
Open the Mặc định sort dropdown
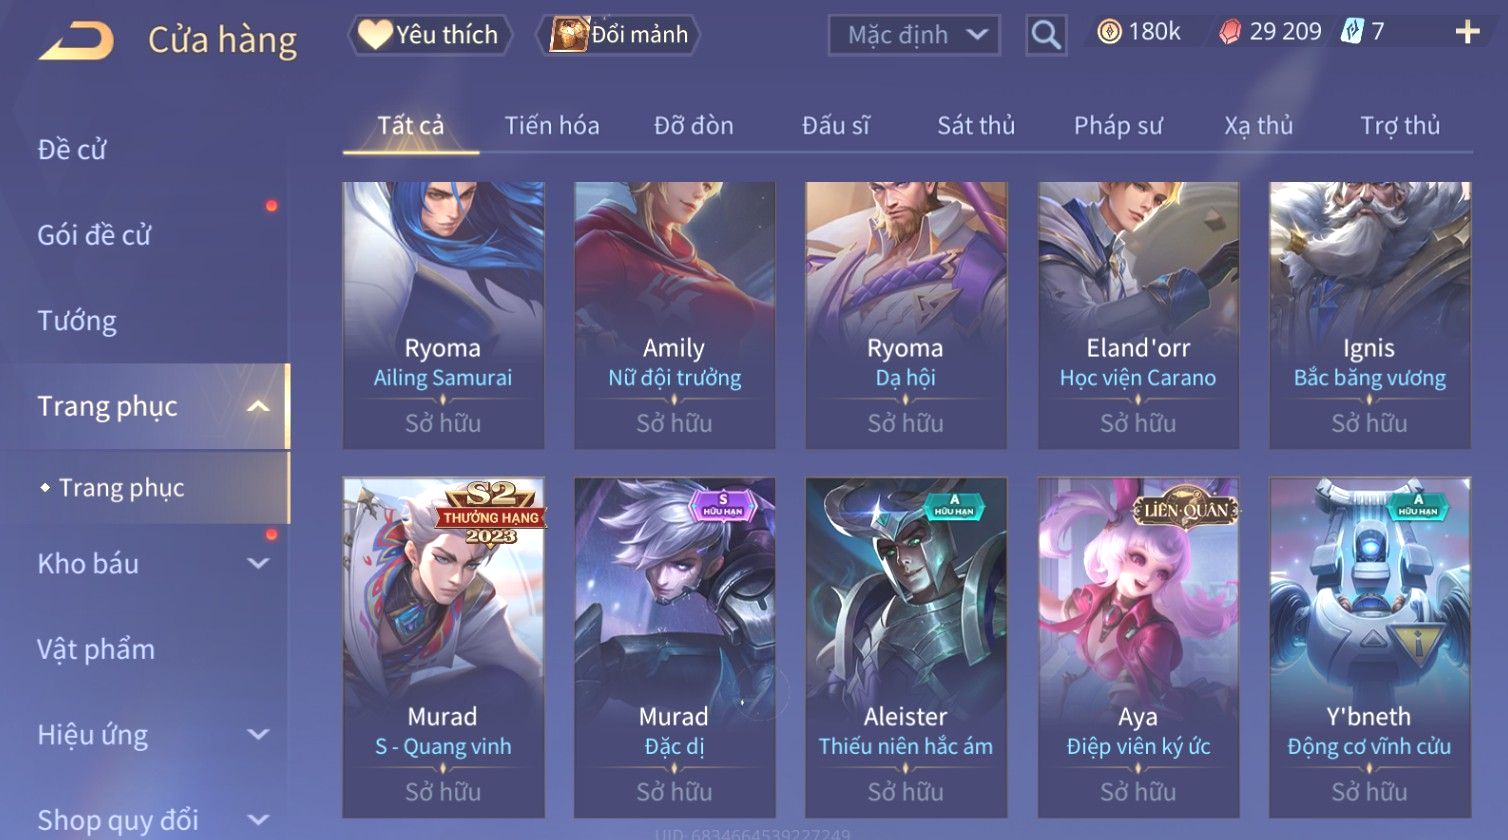pos(914,35)
